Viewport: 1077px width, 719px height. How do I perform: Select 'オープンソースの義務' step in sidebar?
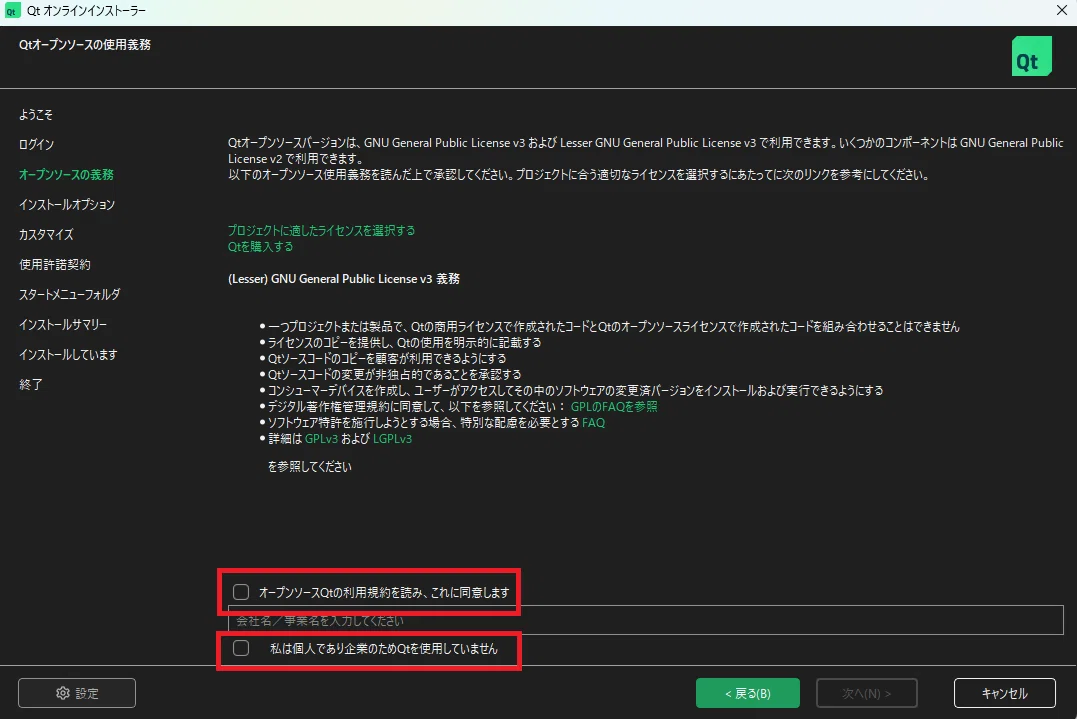click(x=66, y=174)
